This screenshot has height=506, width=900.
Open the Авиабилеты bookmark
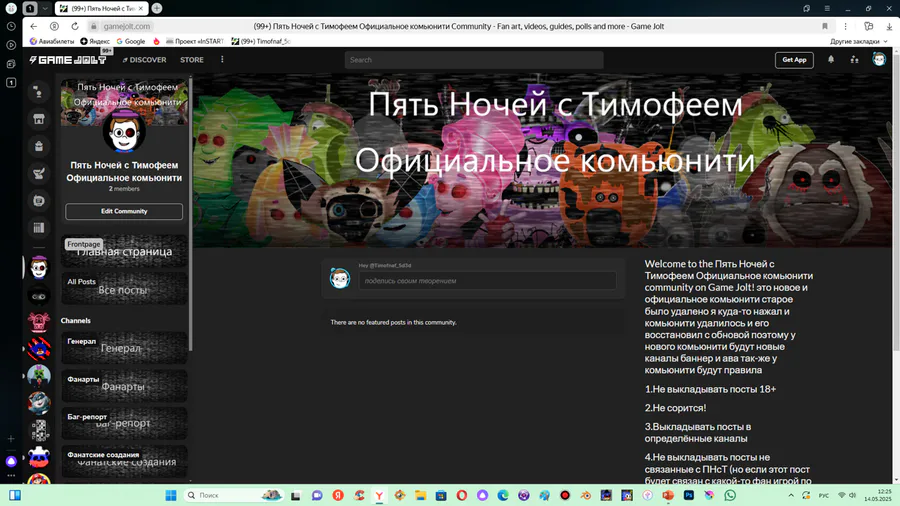tap(52, 41)
